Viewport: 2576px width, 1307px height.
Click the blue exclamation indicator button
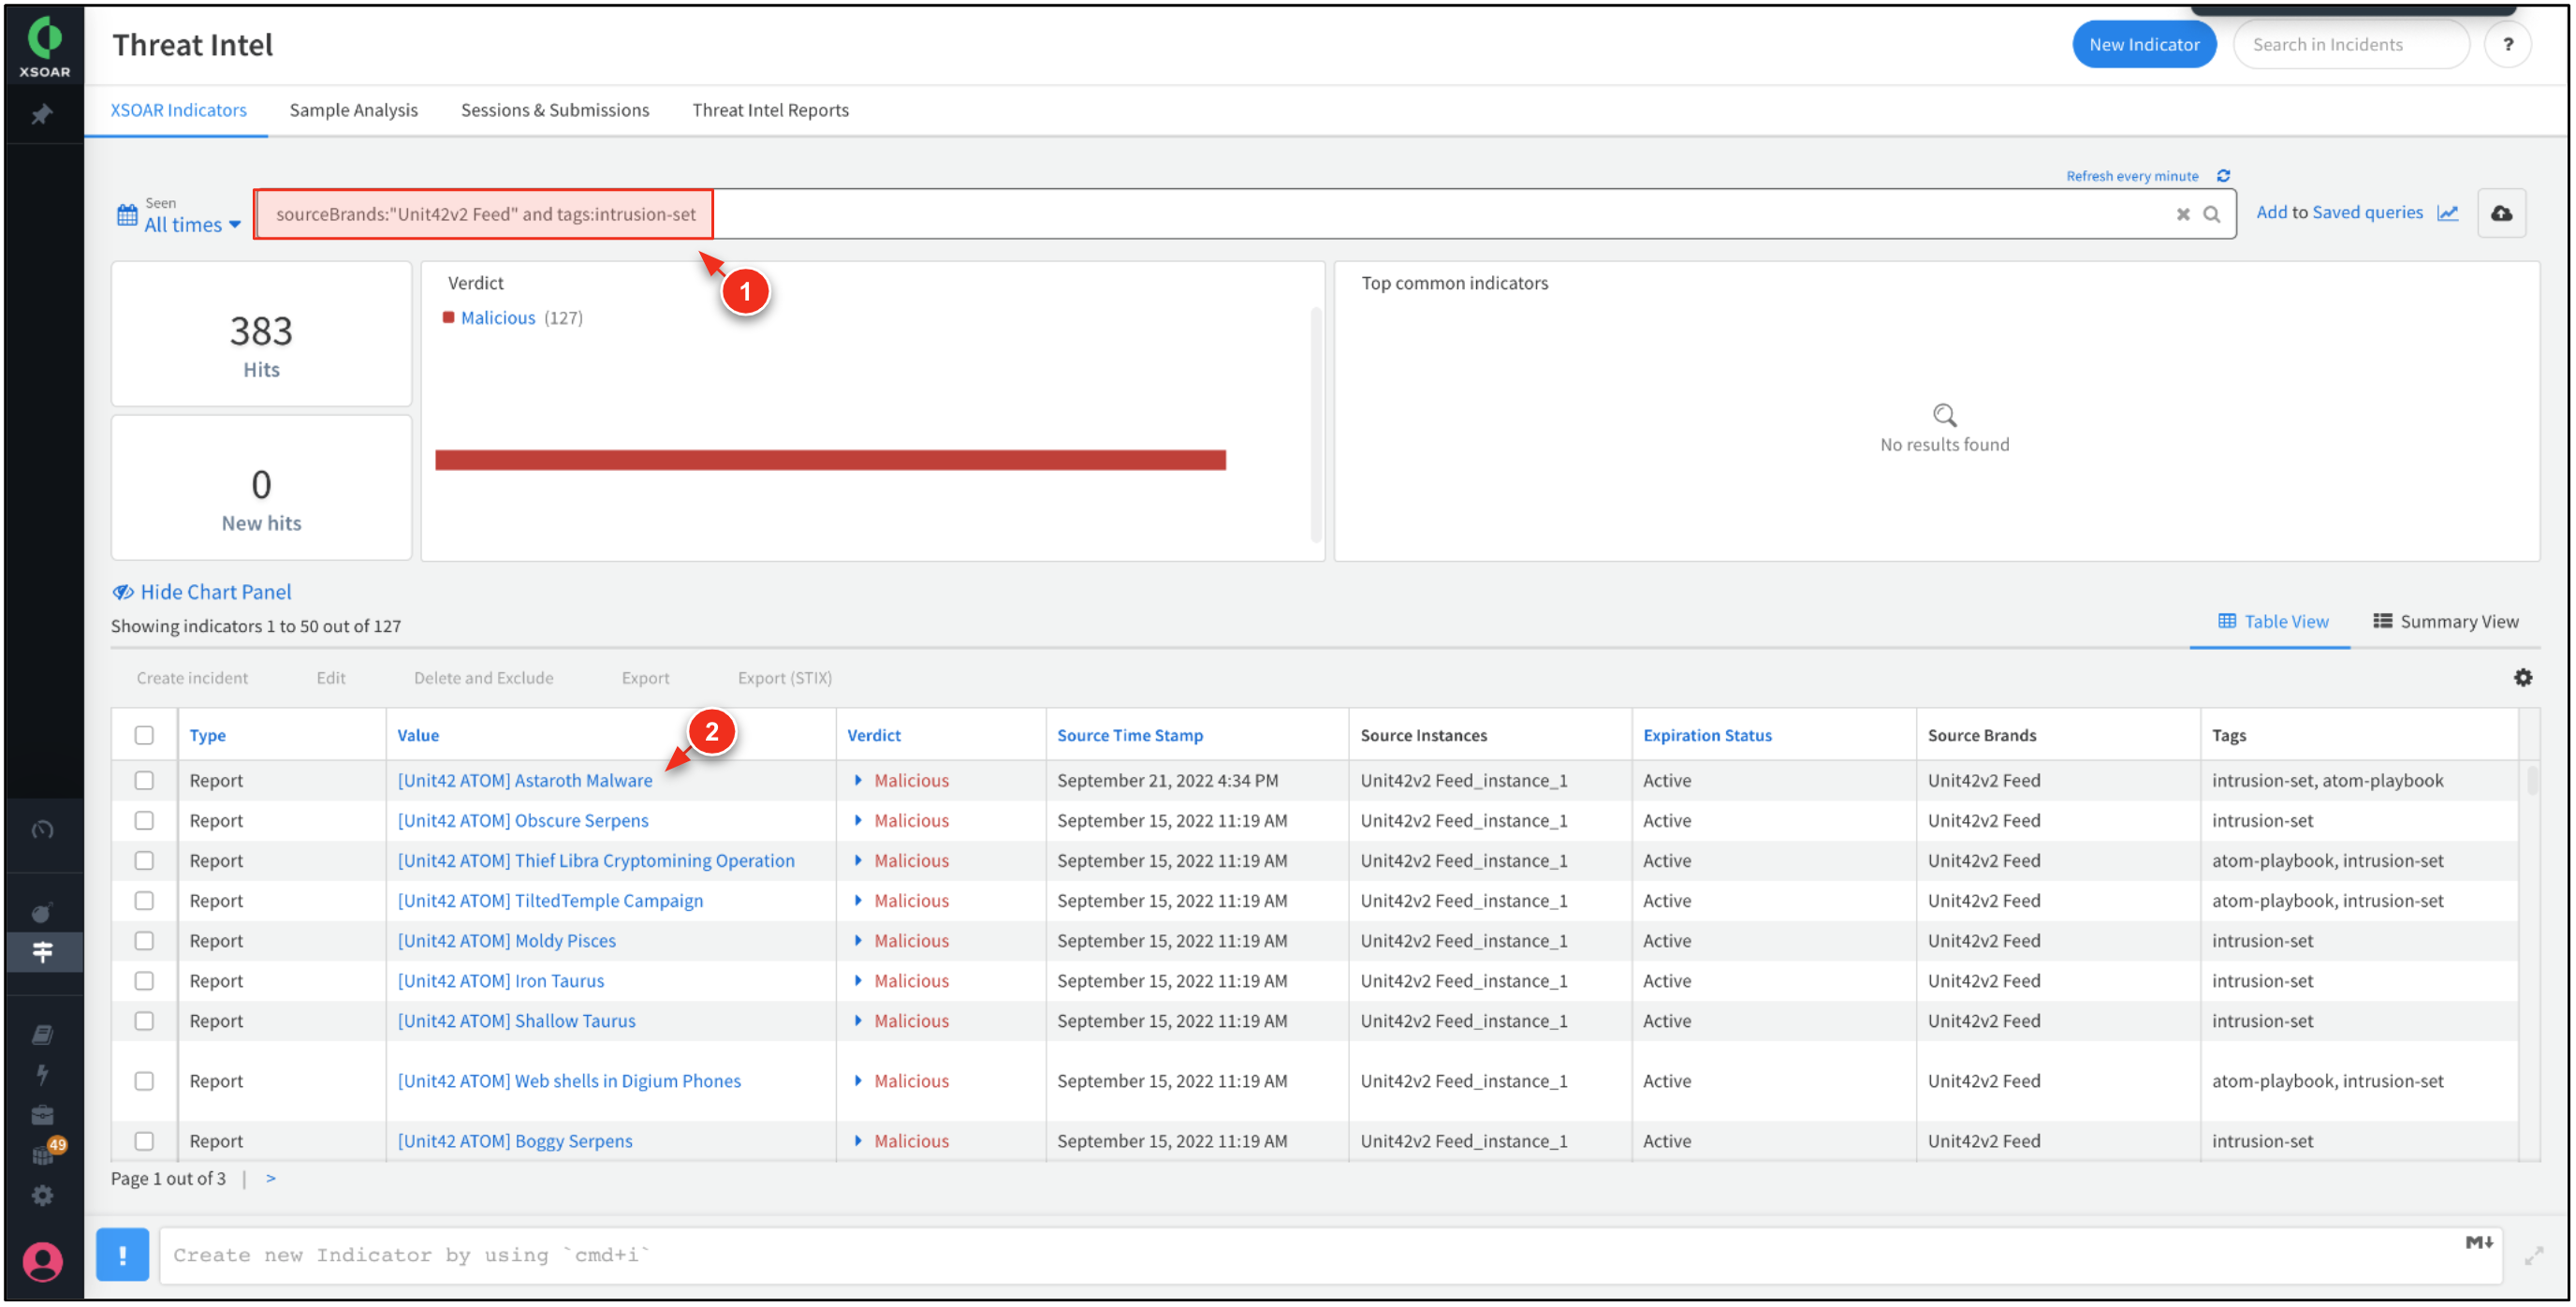click(122, 1255)
